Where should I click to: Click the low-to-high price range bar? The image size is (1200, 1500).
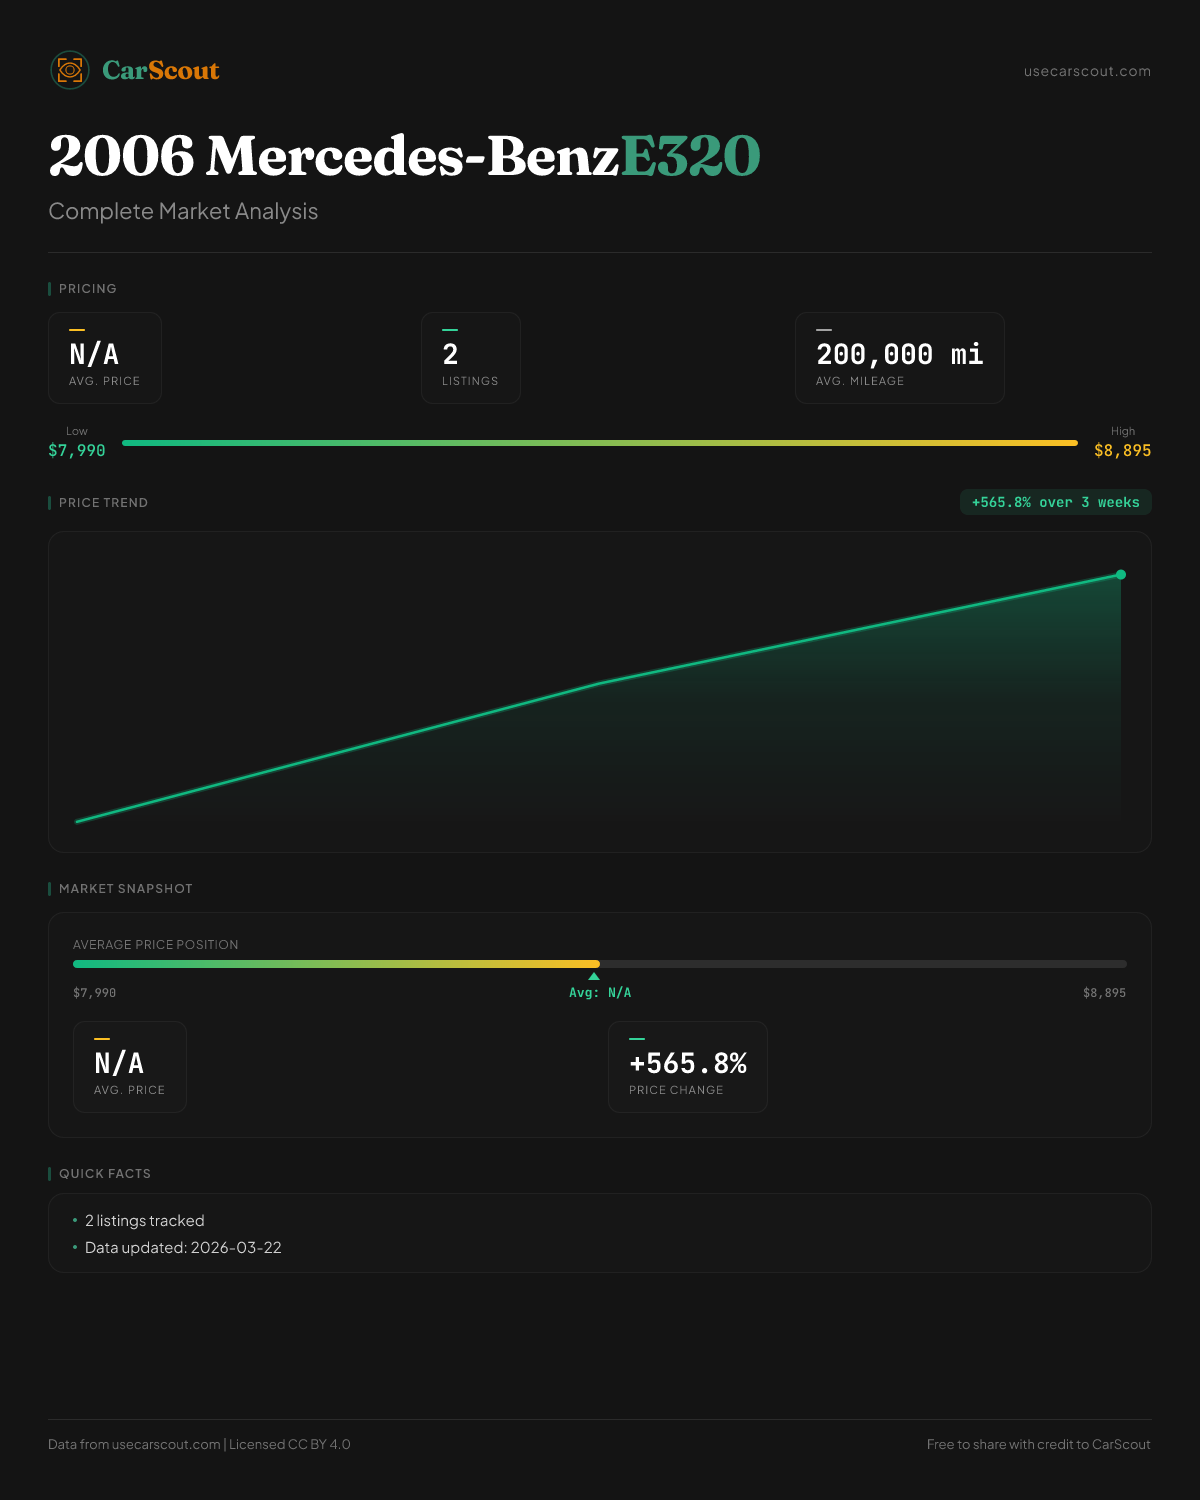(600, 443)
